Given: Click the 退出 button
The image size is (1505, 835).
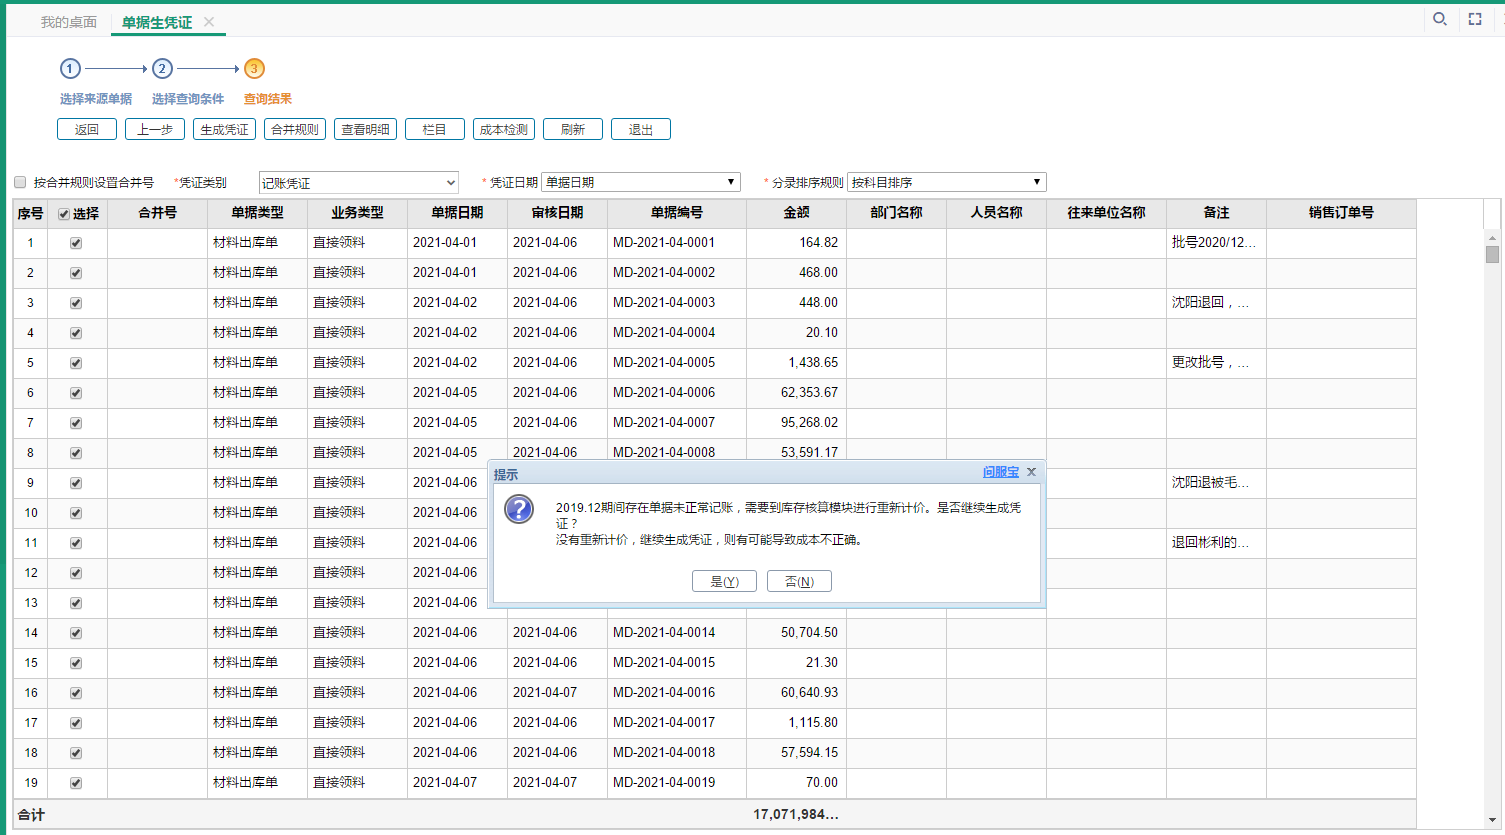Looking at the screenshot, I should 641,129.
